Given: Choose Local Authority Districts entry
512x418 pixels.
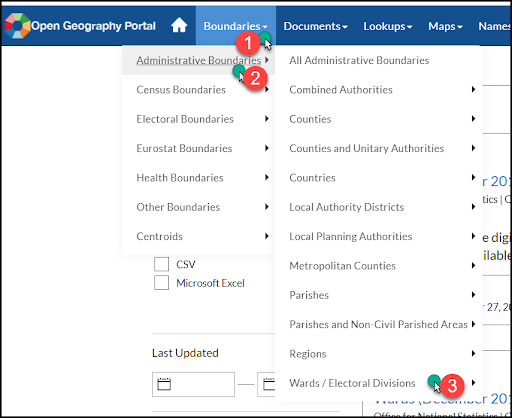Looking at the screenshot, I should pos(379,207).
